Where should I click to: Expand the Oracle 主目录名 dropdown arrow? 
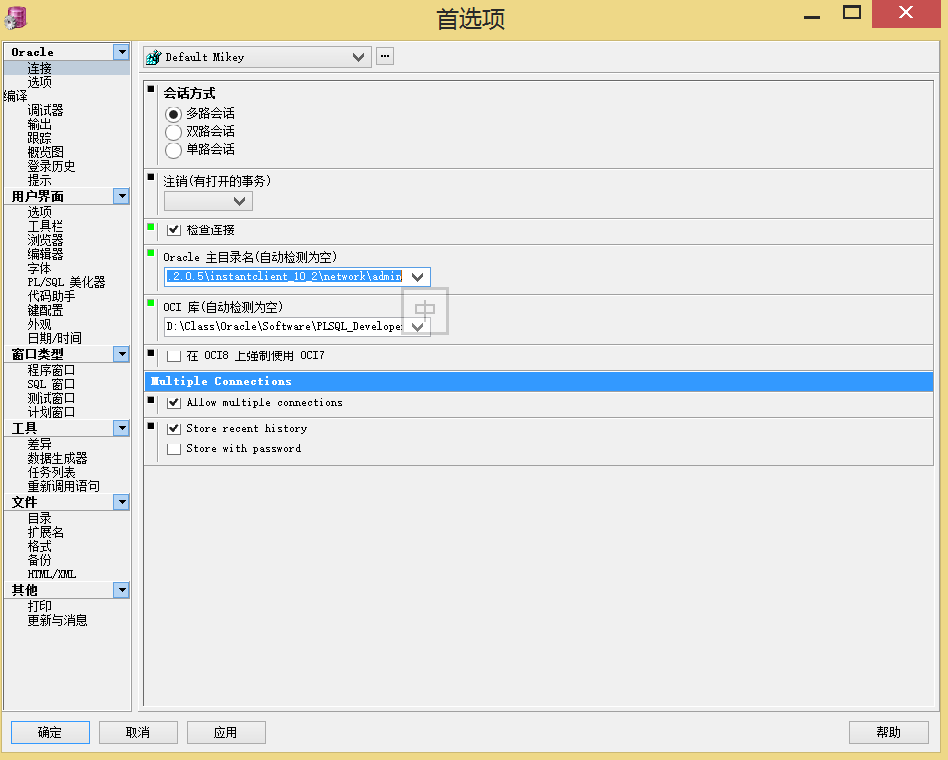pos(418,277)
